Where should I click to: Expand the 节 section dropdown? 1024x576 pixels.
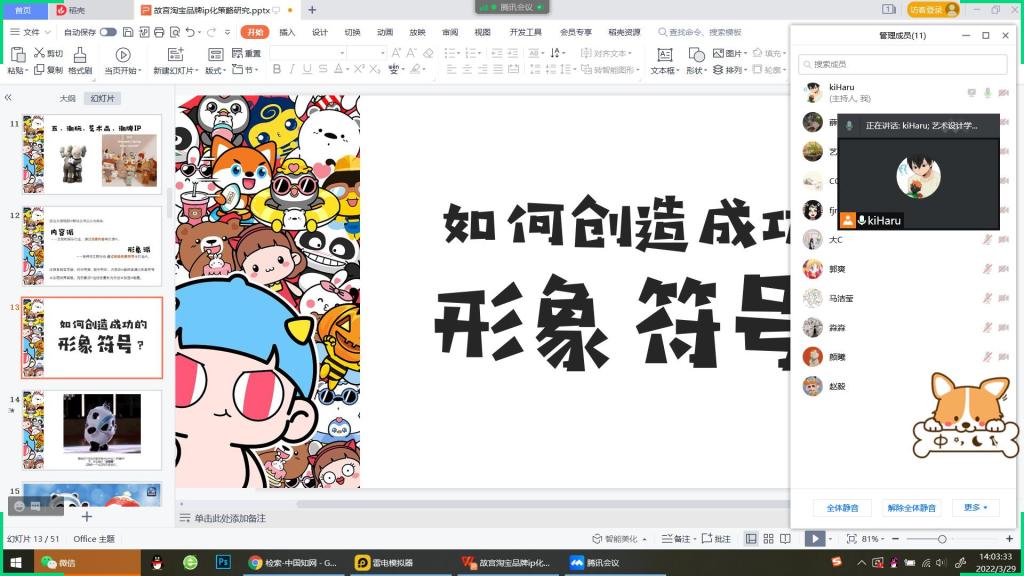(x=257, y=70)
